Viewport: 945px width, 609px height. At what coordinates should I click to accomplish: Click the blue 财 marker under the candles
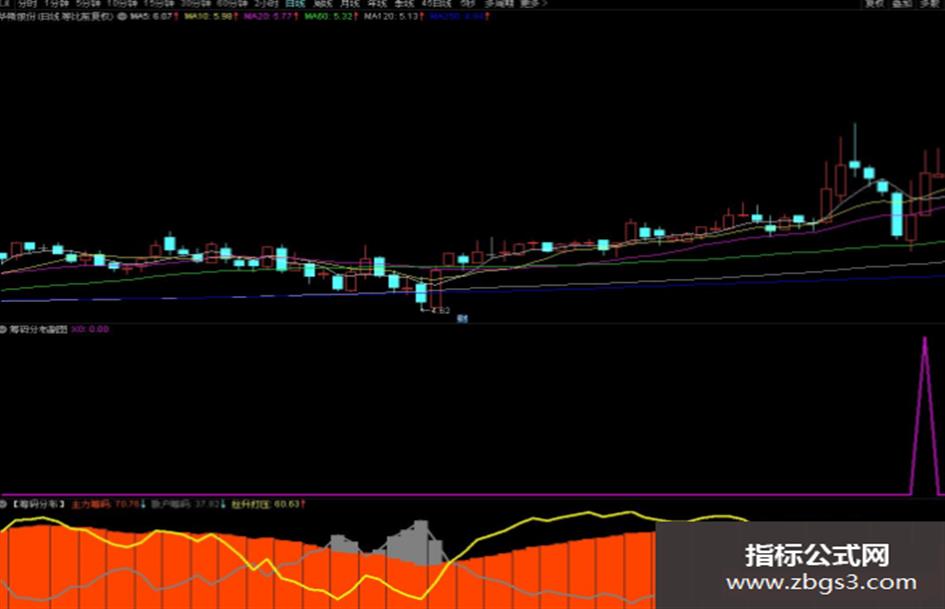point(462,319)
